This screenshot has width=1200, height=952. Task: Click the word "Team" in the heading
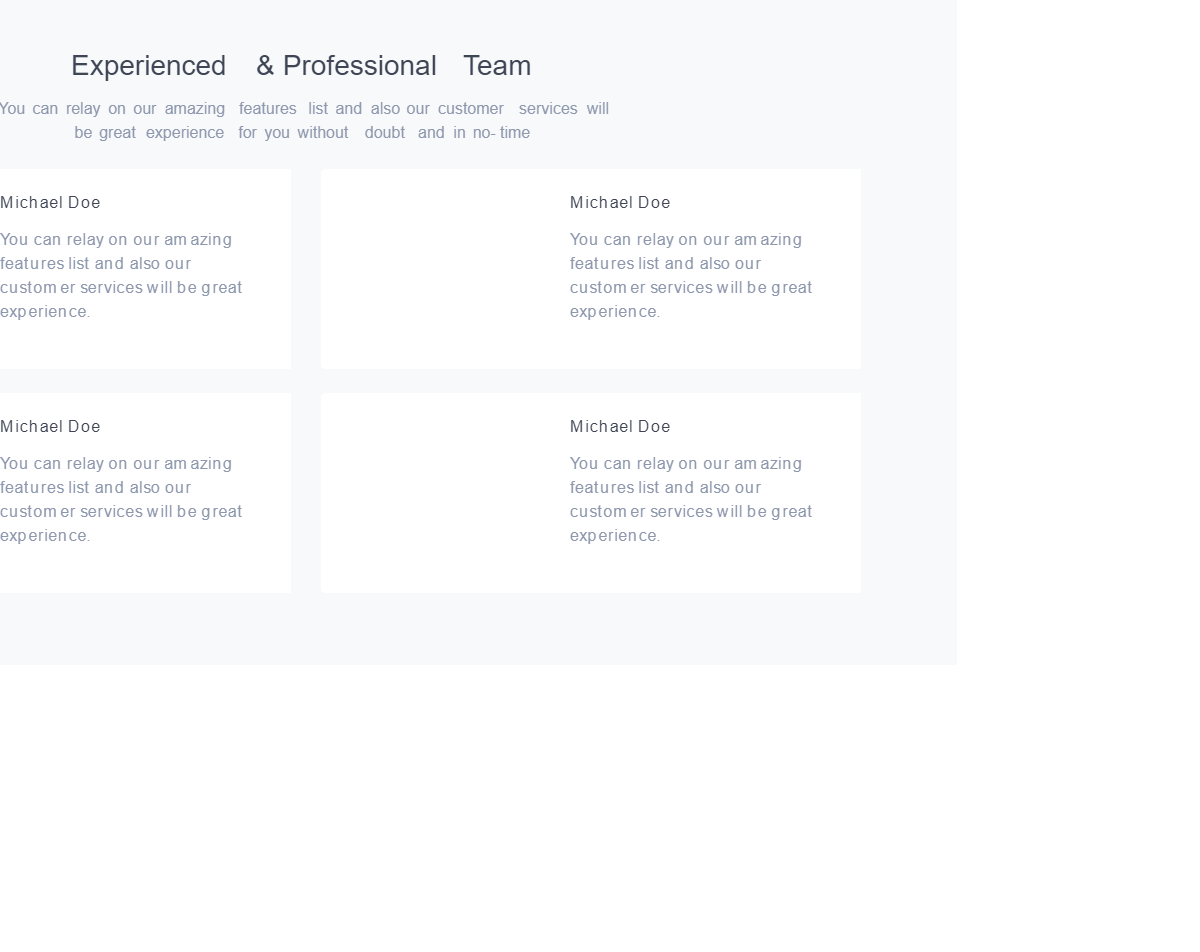coord(497,66)
